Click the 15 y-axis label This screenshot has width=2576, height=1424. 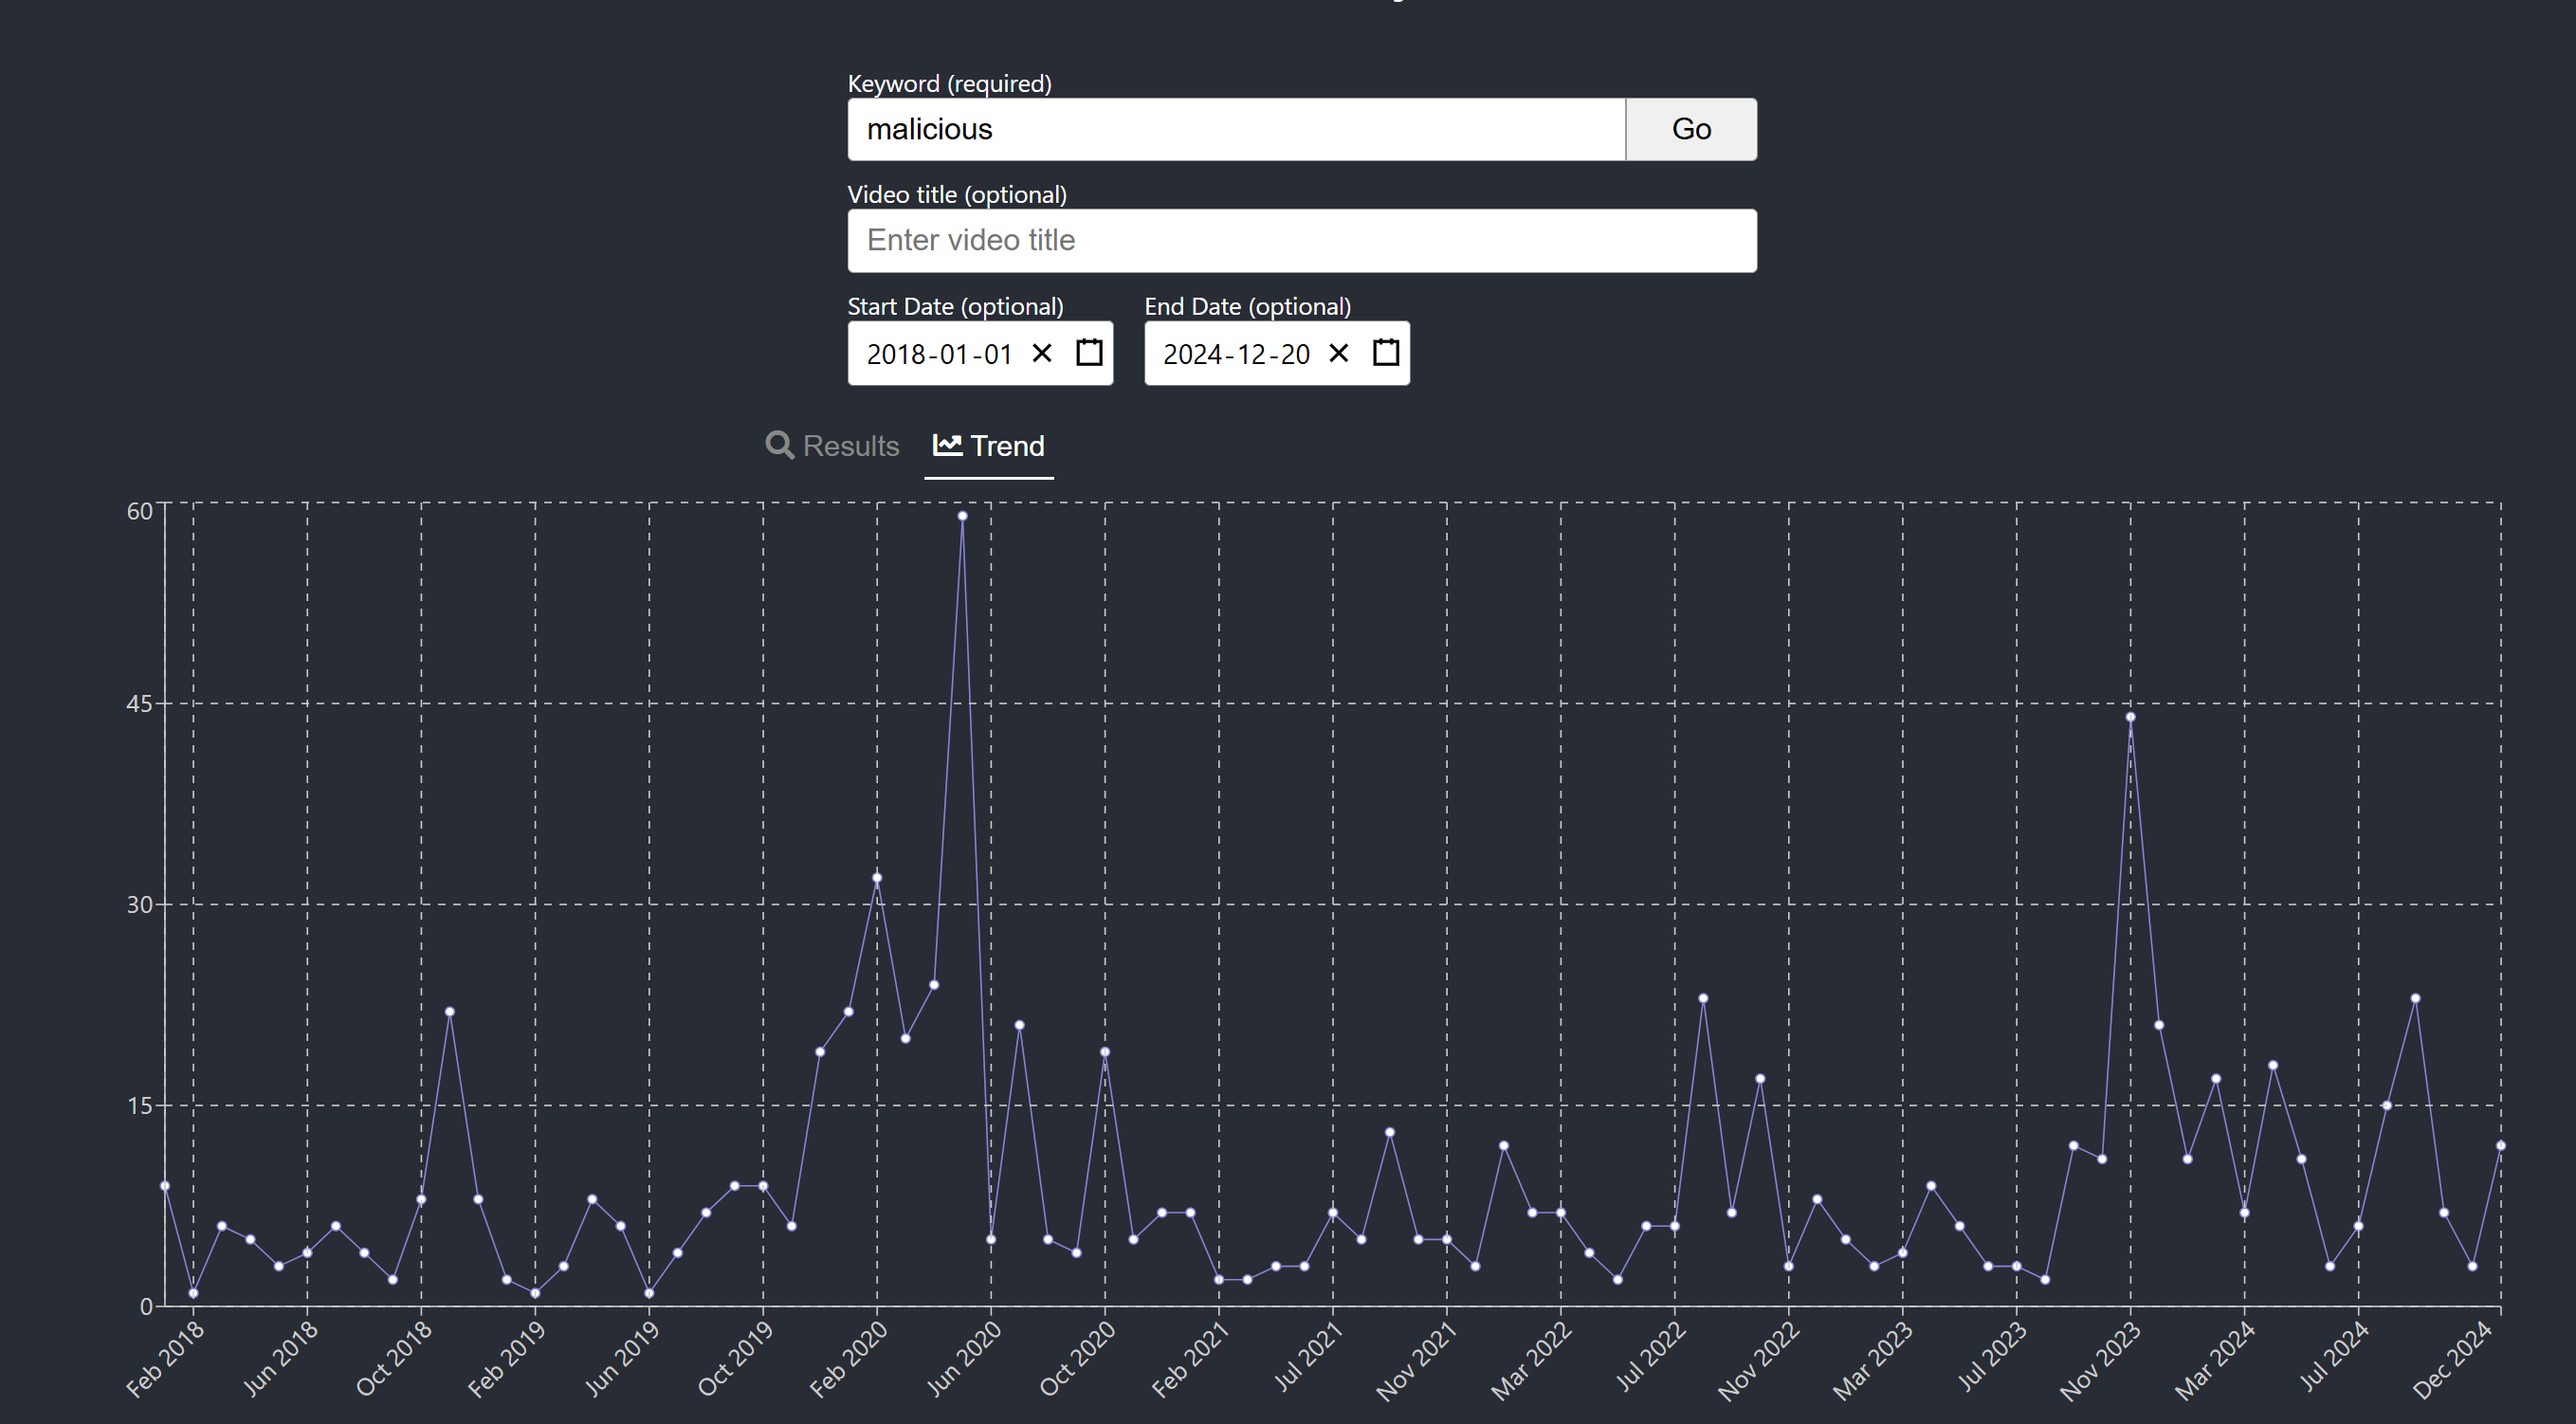(x=140, y=1106)
